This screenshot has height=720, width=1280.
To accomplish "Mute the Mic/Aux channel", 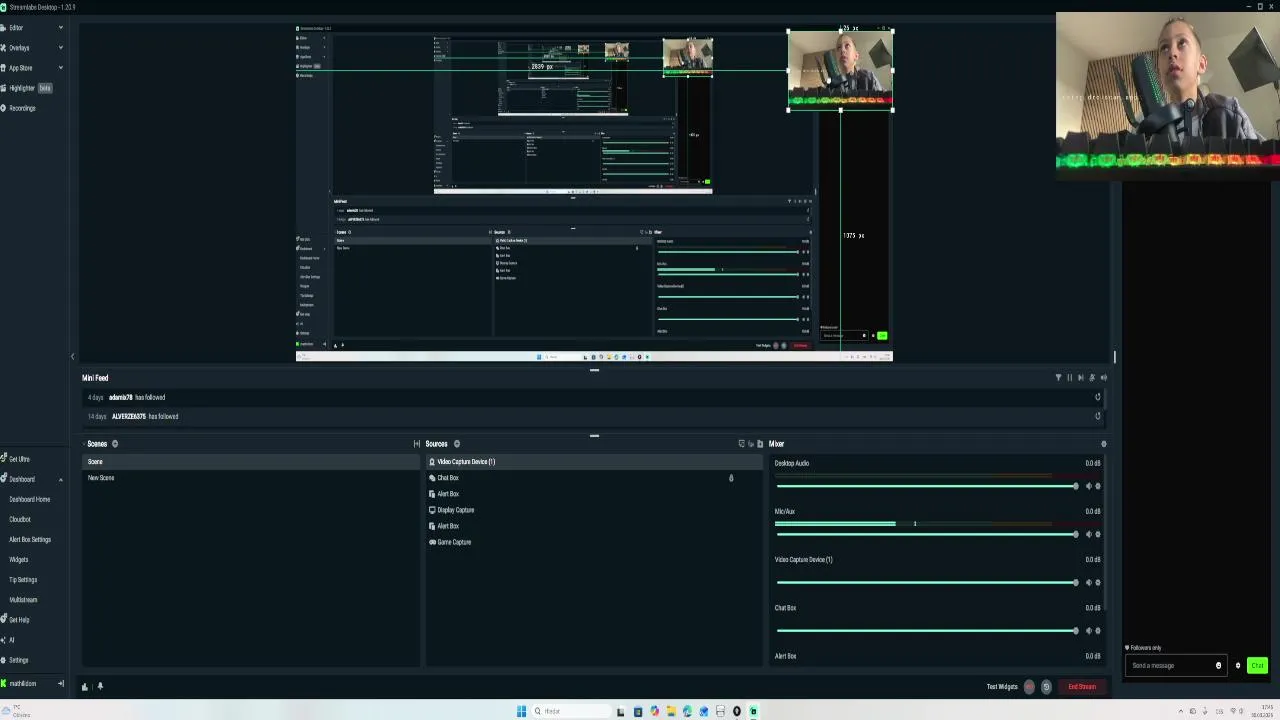I will click(1088, 534).
